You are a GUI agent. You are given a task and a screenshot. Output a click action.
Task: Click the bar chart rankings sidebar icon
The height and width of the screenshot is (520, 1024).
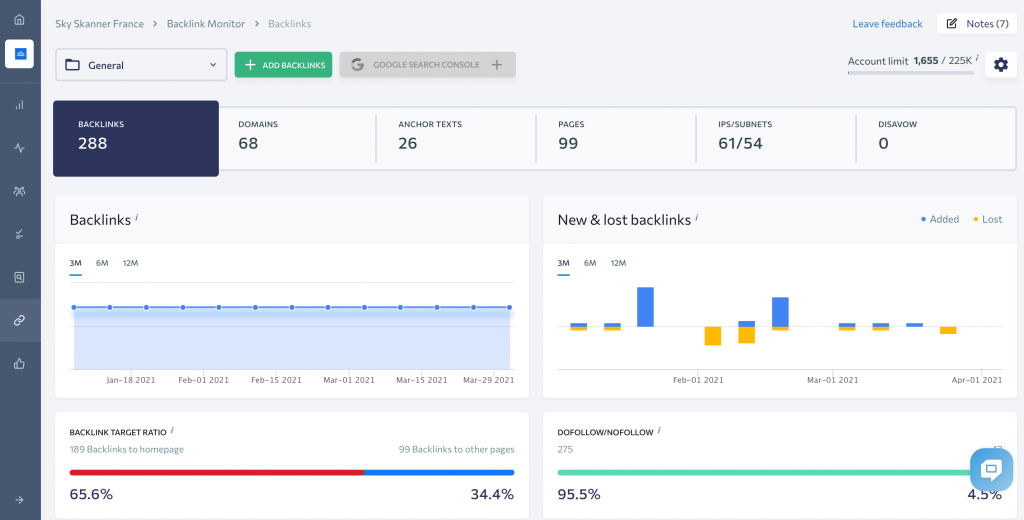coord(19,104)
